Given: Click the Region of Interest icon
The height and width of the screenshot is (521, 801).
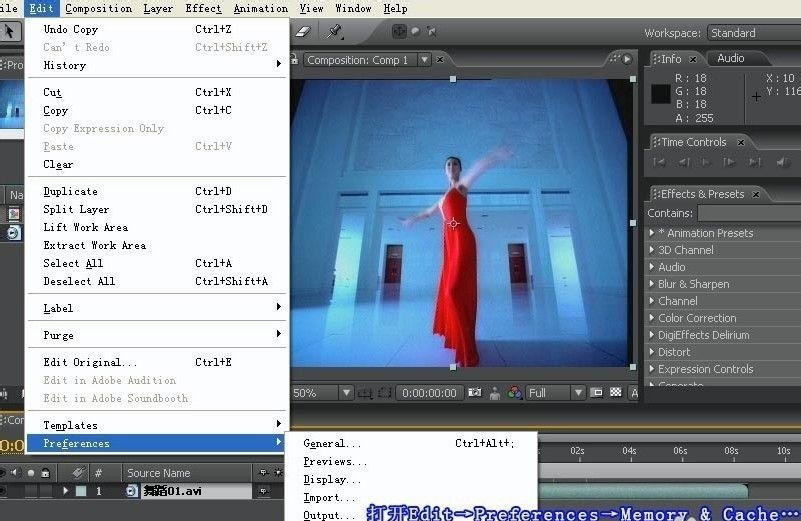Looking at the screenshot, I should click(596, 393).
